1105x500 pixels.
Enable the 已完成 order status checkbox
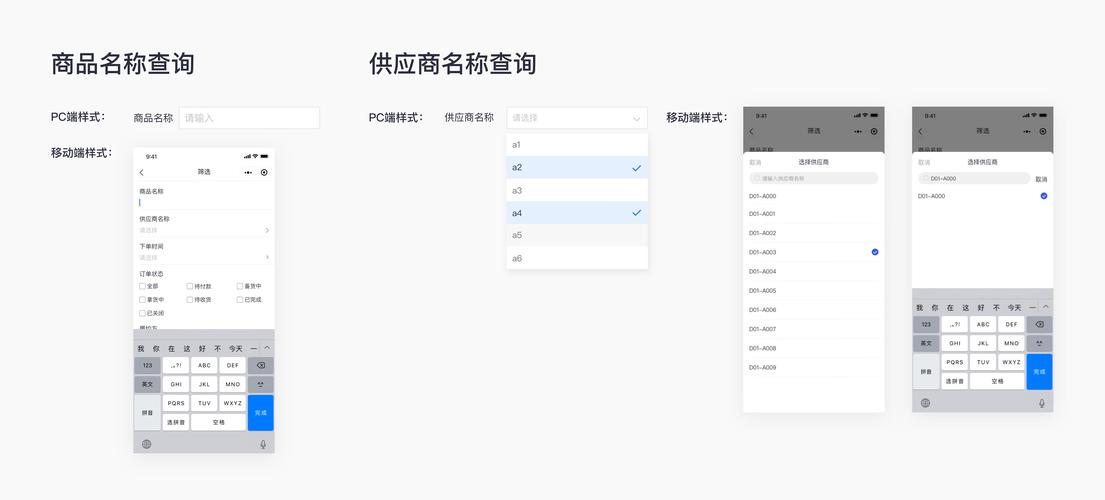(x=240, y=299)
